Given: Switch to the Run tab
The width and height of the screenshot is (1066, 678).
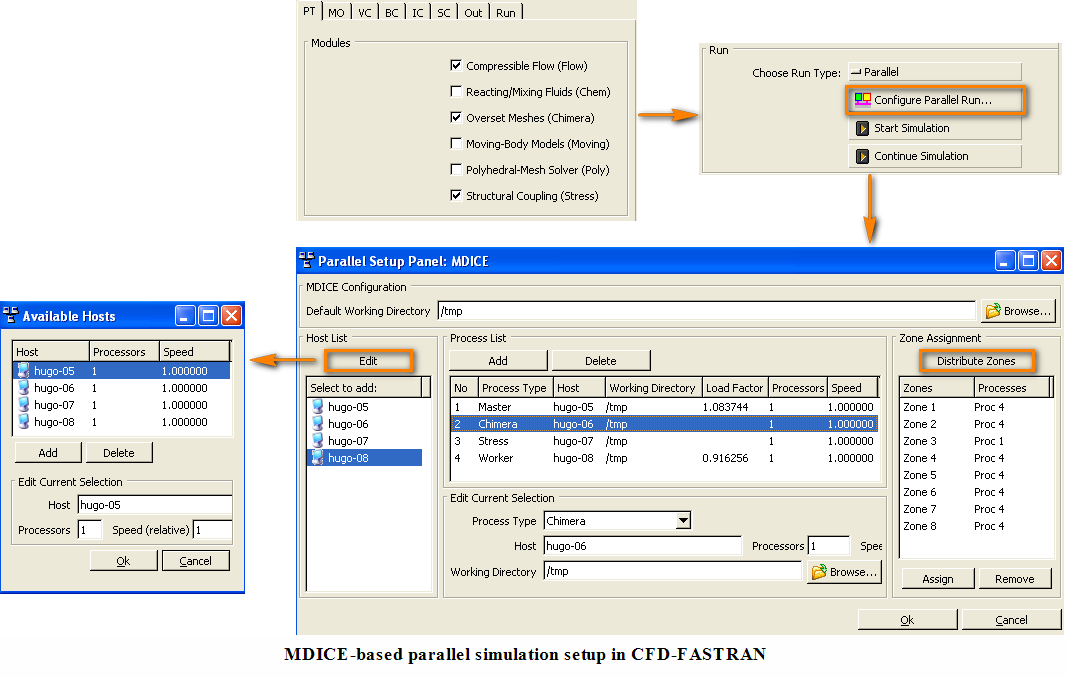Looking at the screenshot, I should click(x=506, y=12).
